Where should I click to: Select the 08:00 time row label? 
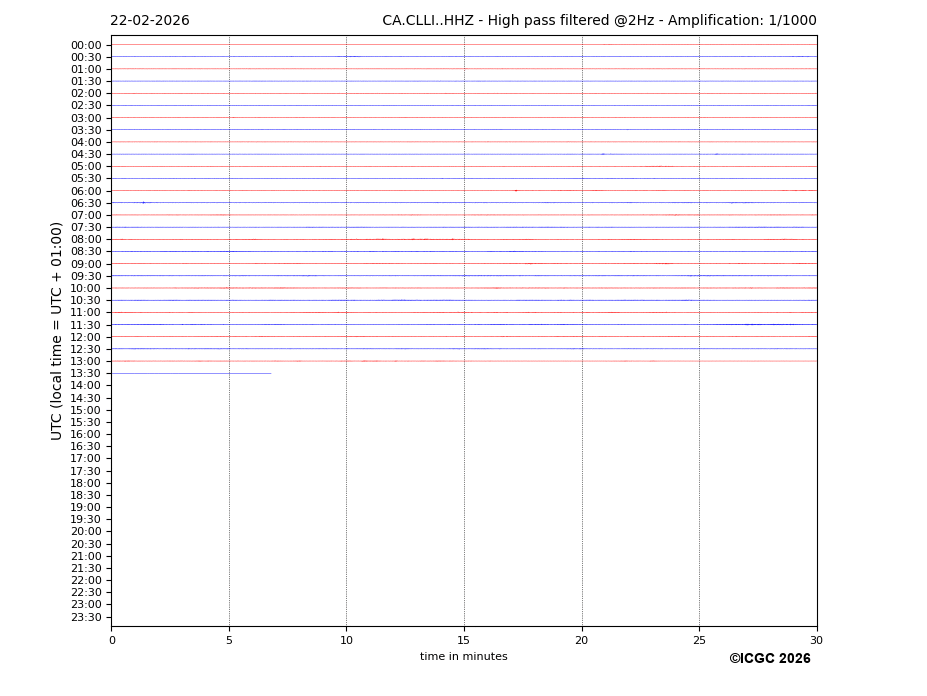pos(85,239)
